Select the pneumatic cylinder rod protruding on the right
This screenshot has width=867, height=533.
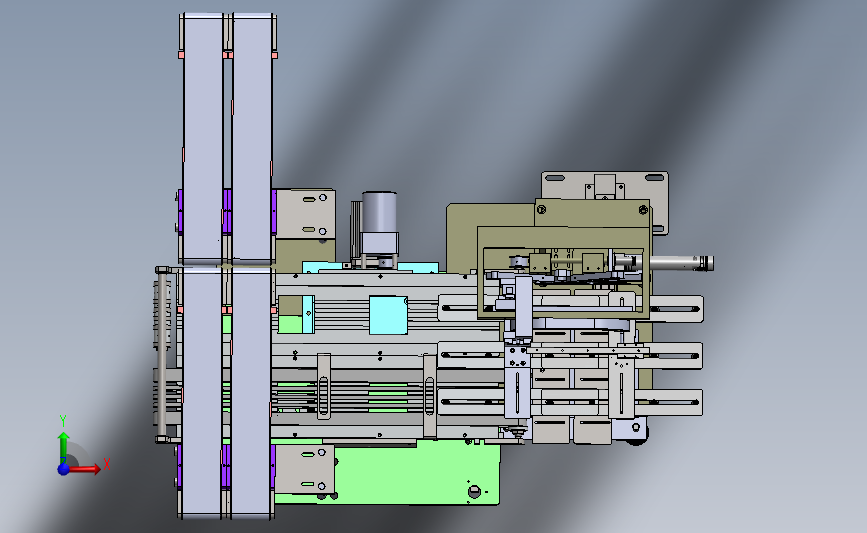point(681,263)
